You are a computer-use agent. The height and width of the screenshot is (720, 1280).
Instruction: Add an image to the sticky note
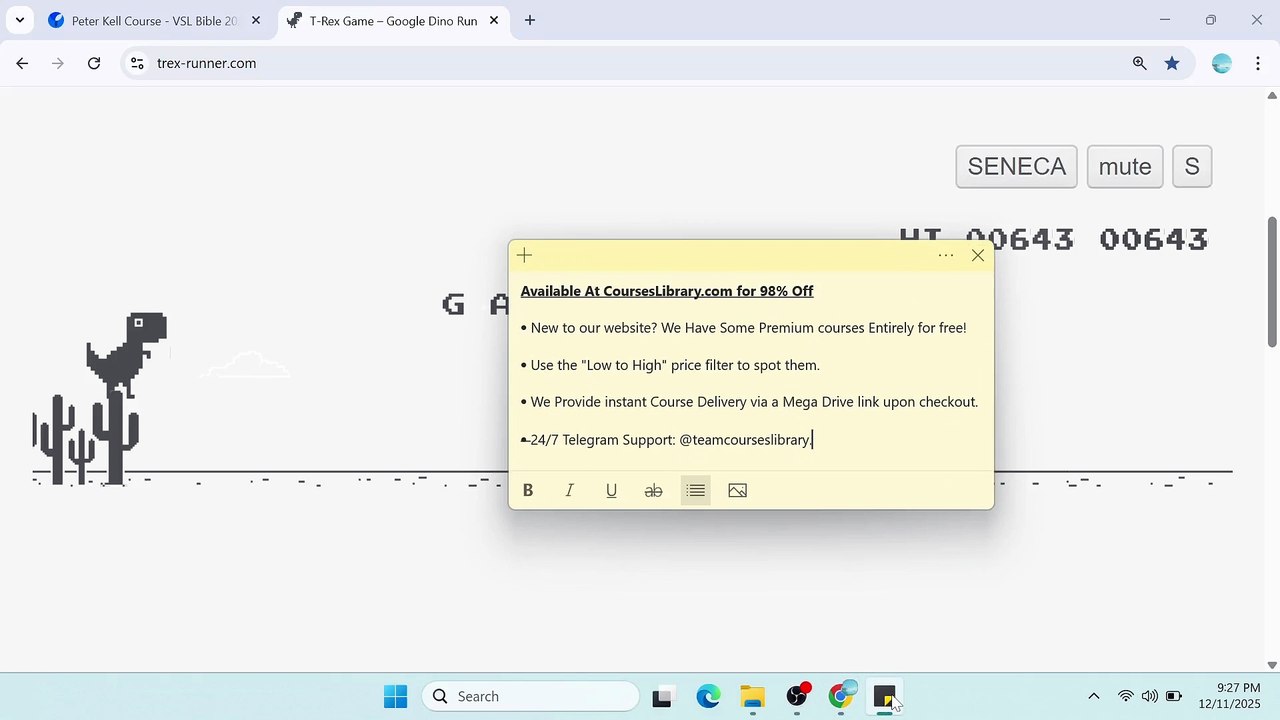[x=738, y=490]
